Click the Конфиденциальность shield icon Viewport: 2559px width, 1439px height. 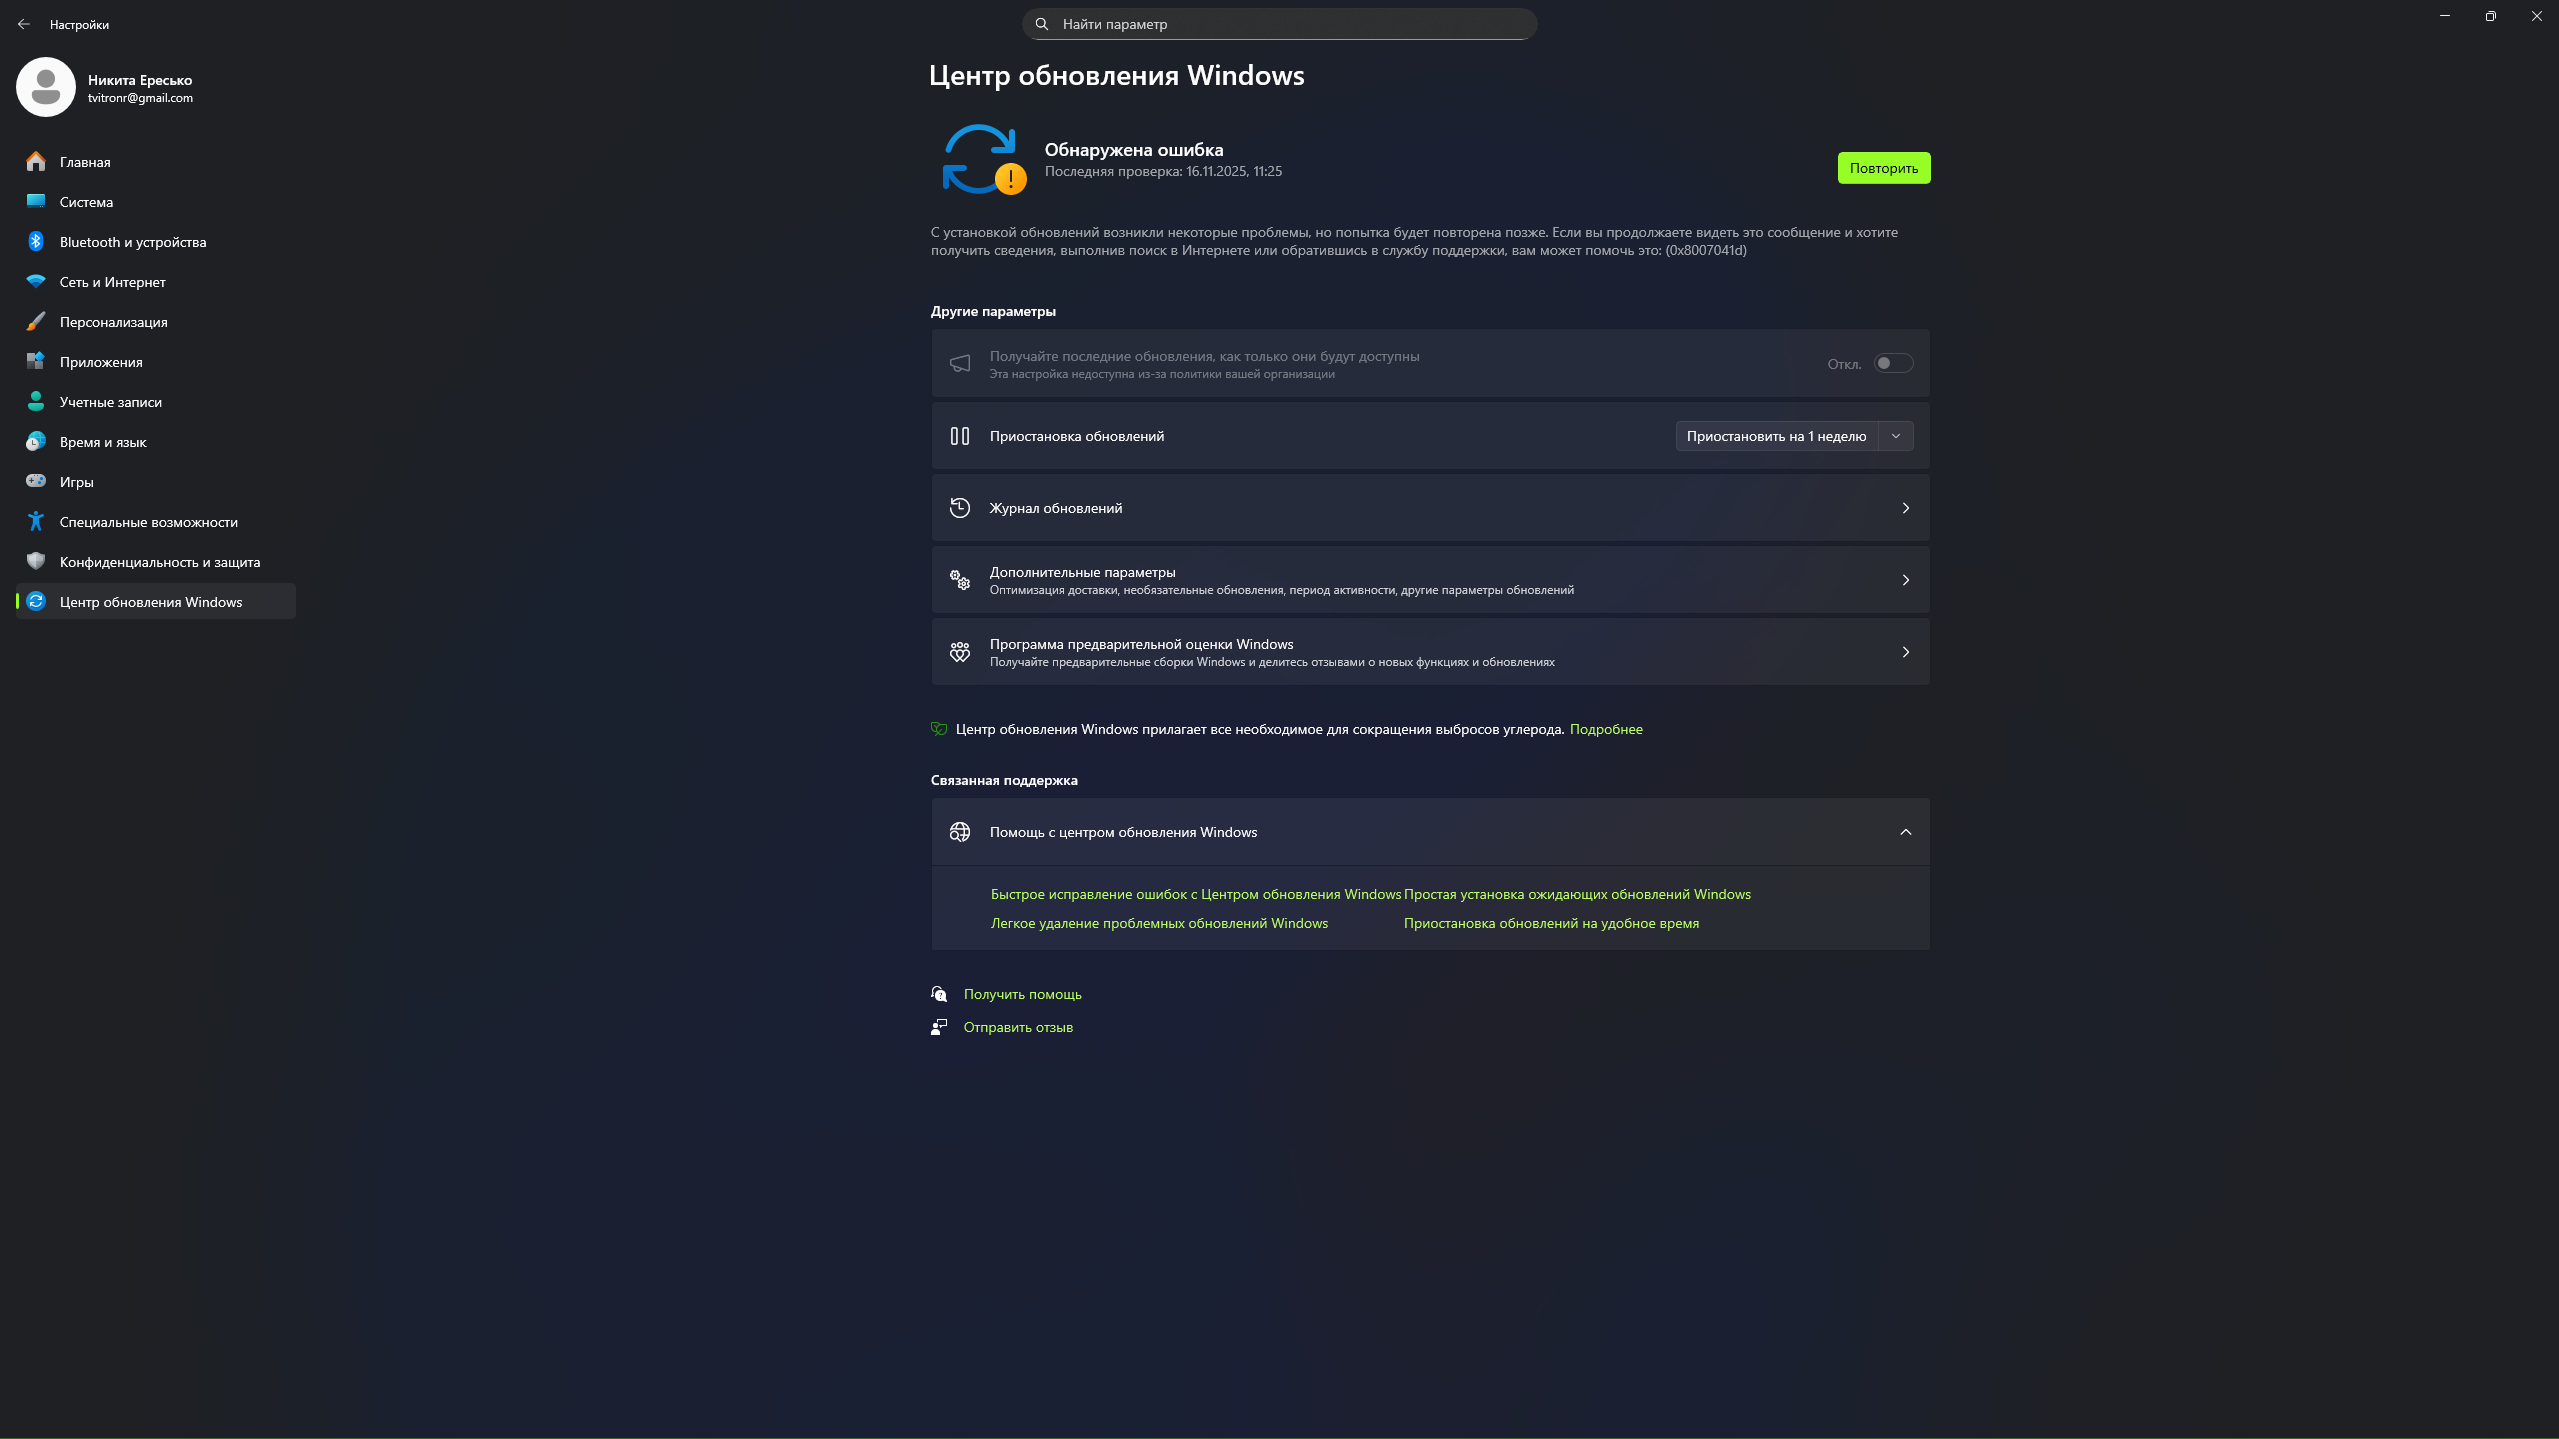click(36, 561)
